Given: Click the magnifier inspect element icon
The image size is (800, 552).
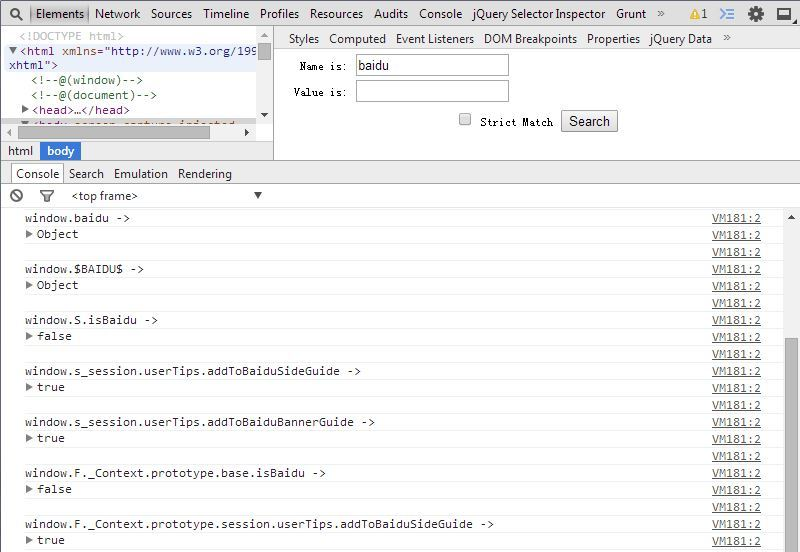Looking at the screenshot, I should 16,14.
